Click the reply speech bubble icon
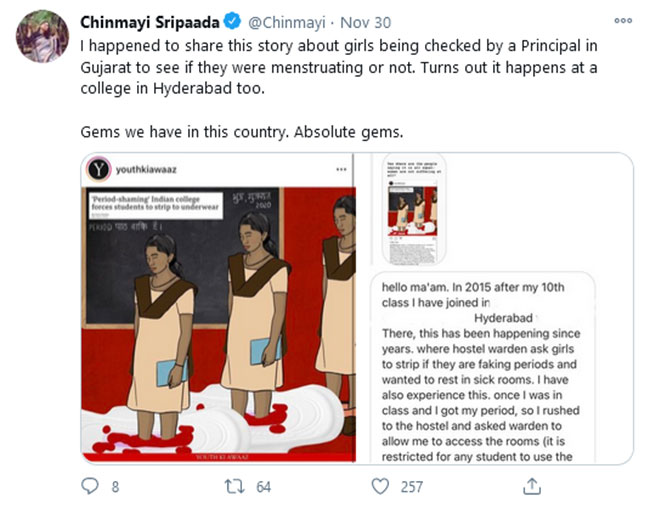Viewport: 650px width, 508px height. (91, 487)
